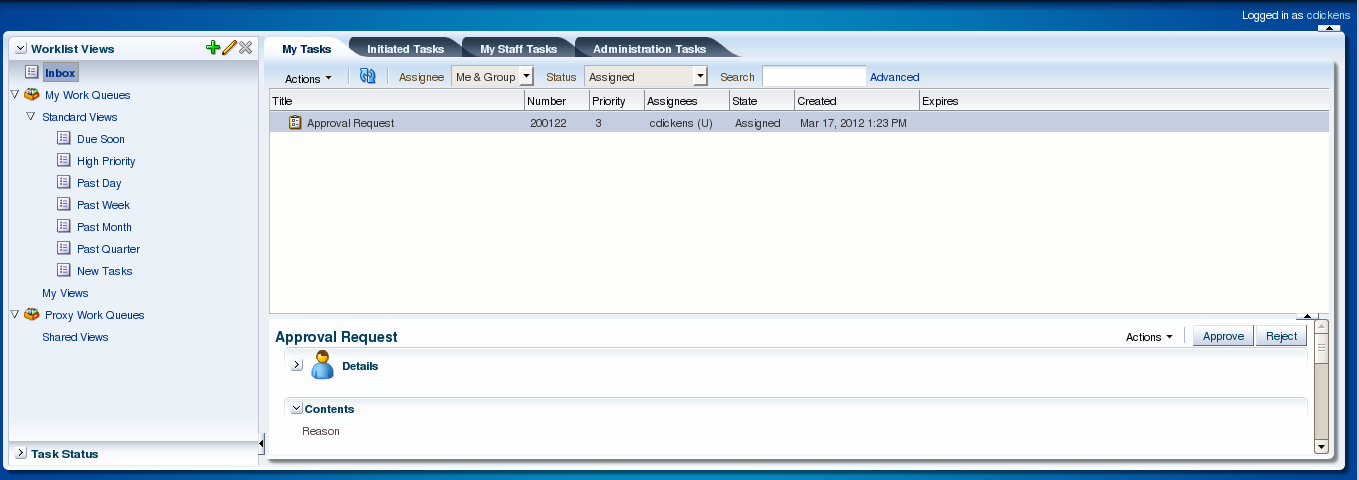Image resolution: width=1359 pixels, height=480 pixels.
Task: Collapse the Worklist Views panel
Action: 20,48
